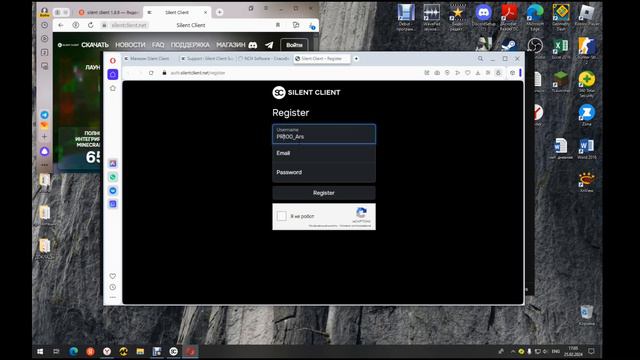Viewport: 640px width, 360px height.
Task: Open OBS Studio desktop shortcut
Action: [x=535, y=46]
